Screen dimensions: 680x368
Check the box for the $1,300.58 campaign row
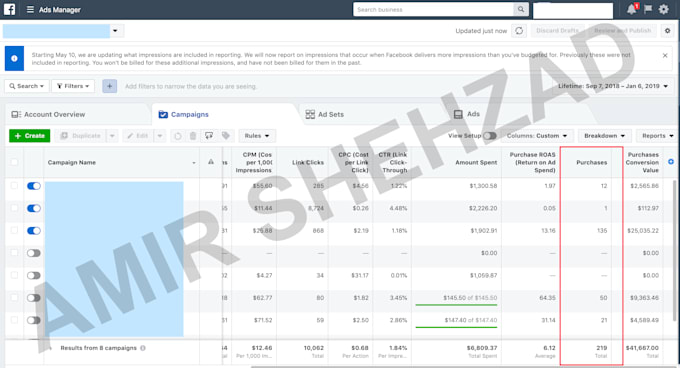point(14,186)
